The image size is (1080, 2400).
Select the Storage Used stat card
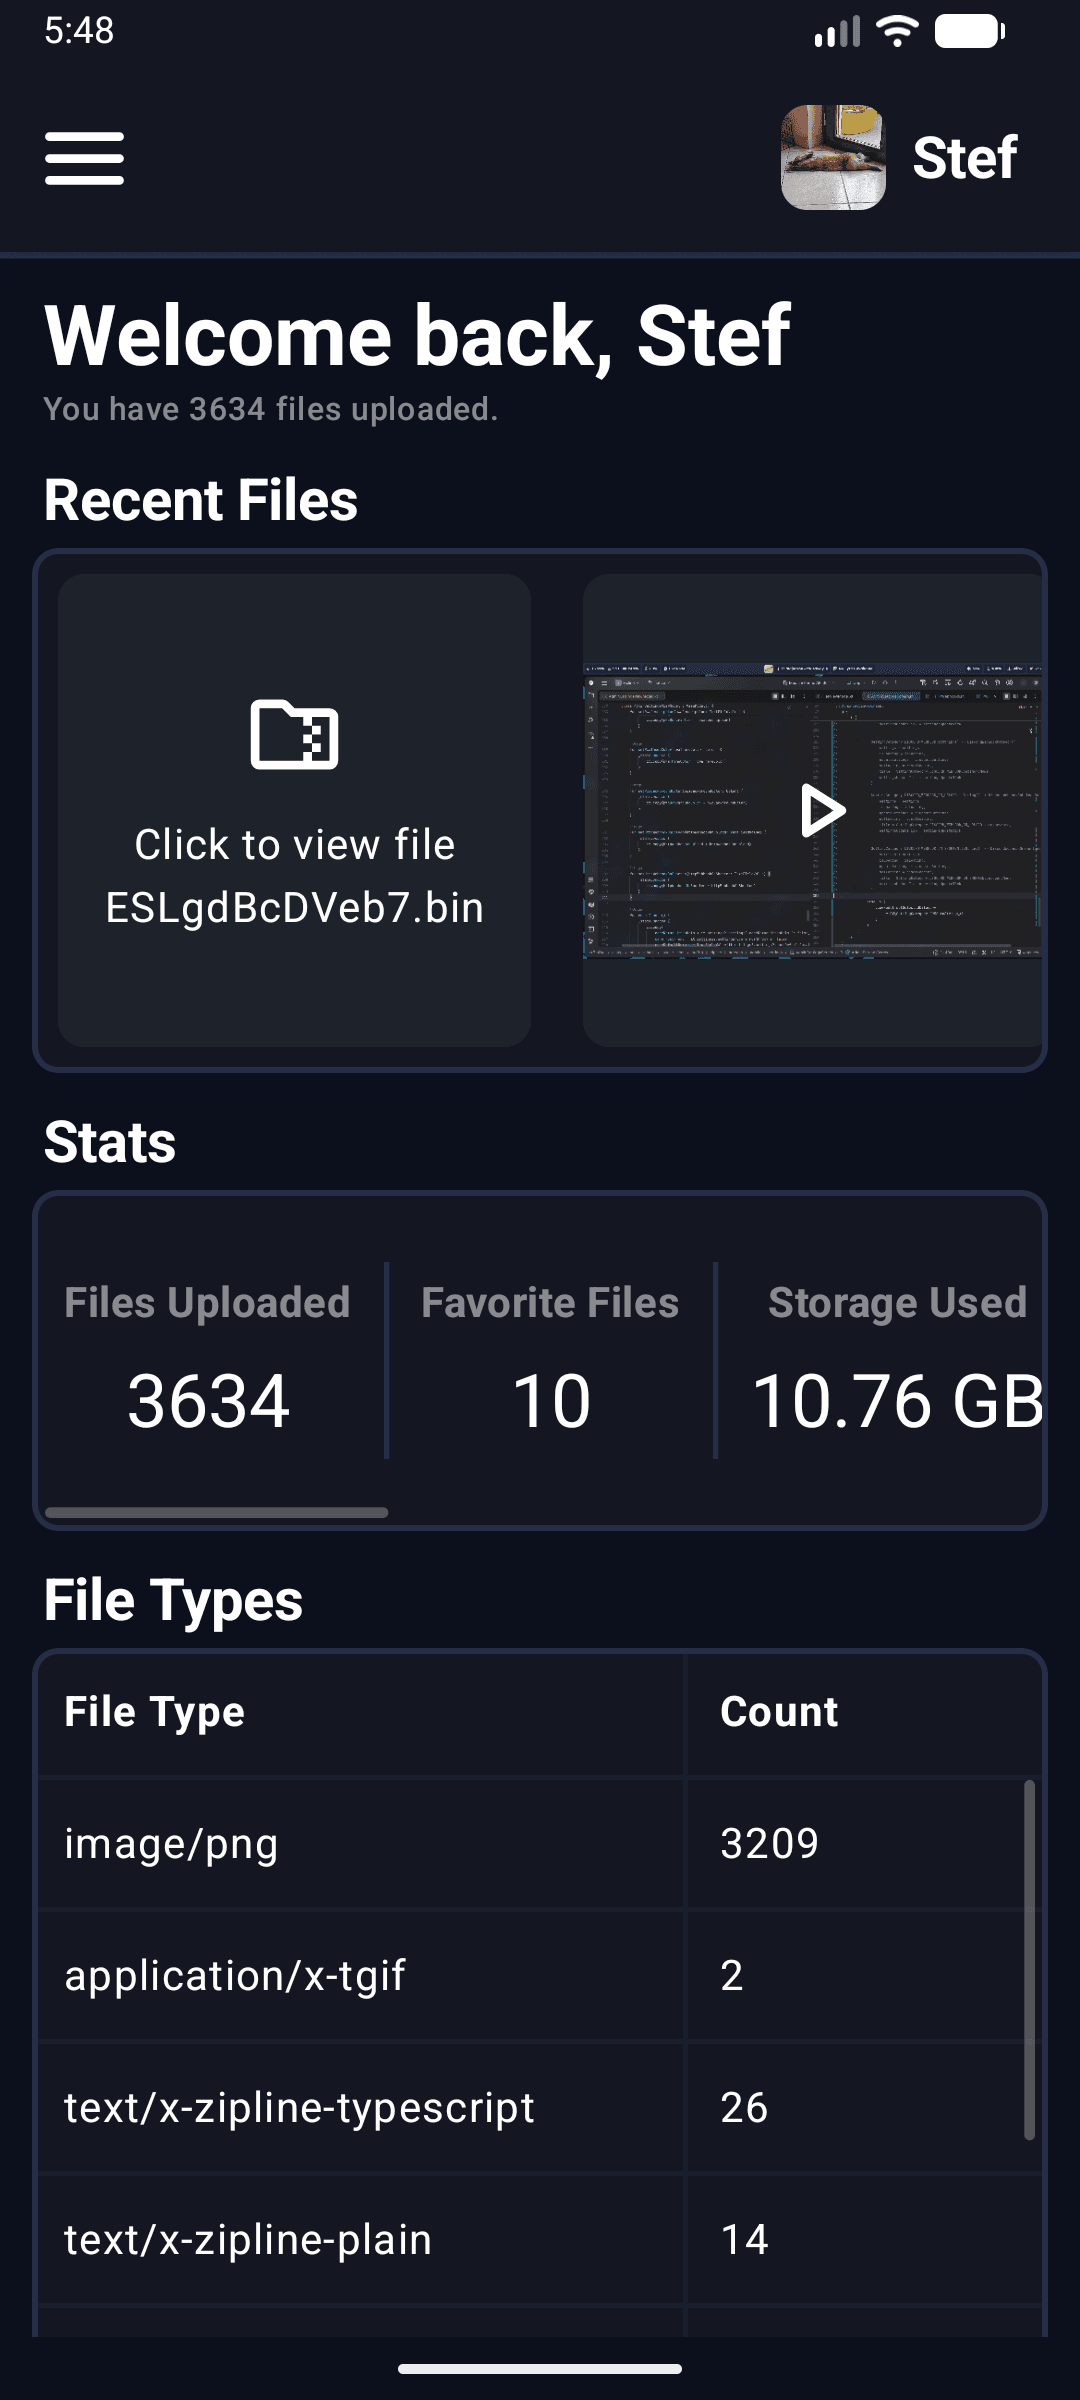pos(897,1360)
